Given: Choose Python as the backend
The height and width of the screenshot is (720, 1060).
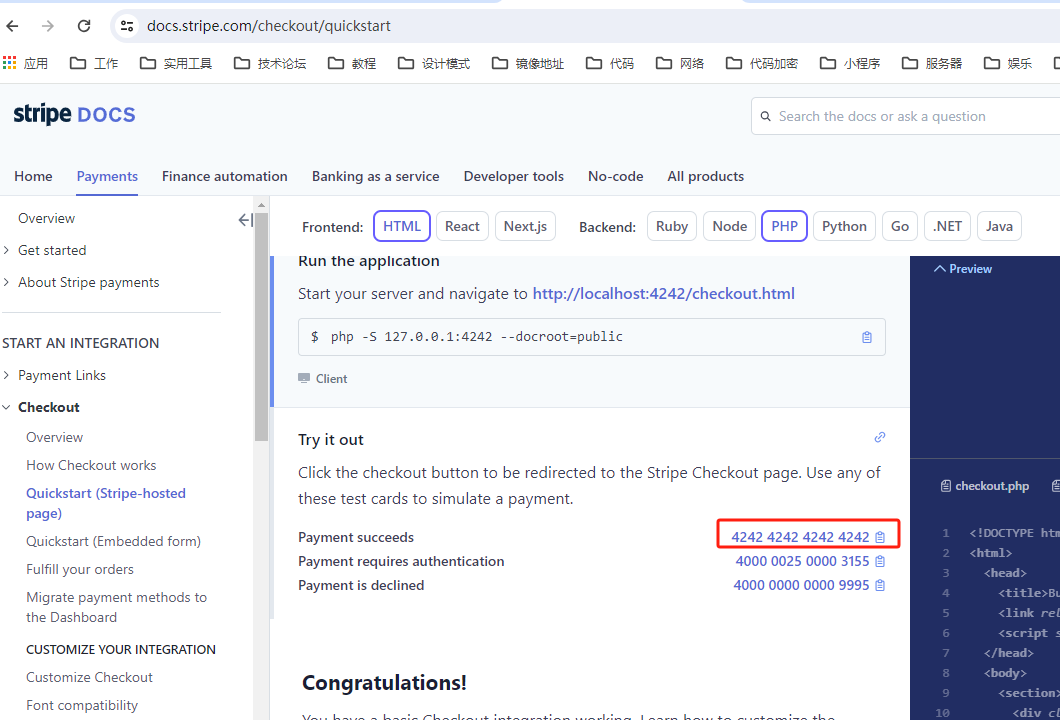Looking at the screenshot, I should click(844, 226).
